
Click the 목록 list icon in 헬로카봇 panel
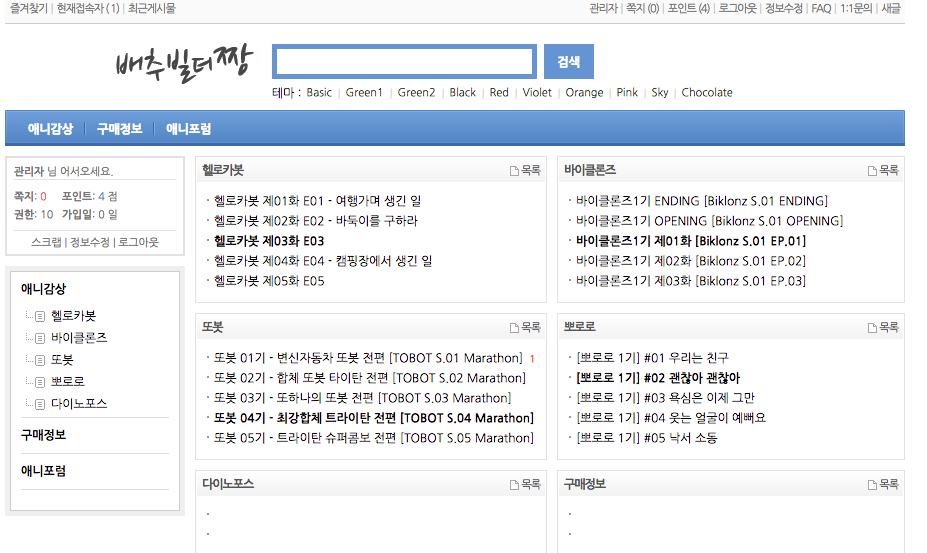pyautogui.click(x=515, y=171)
